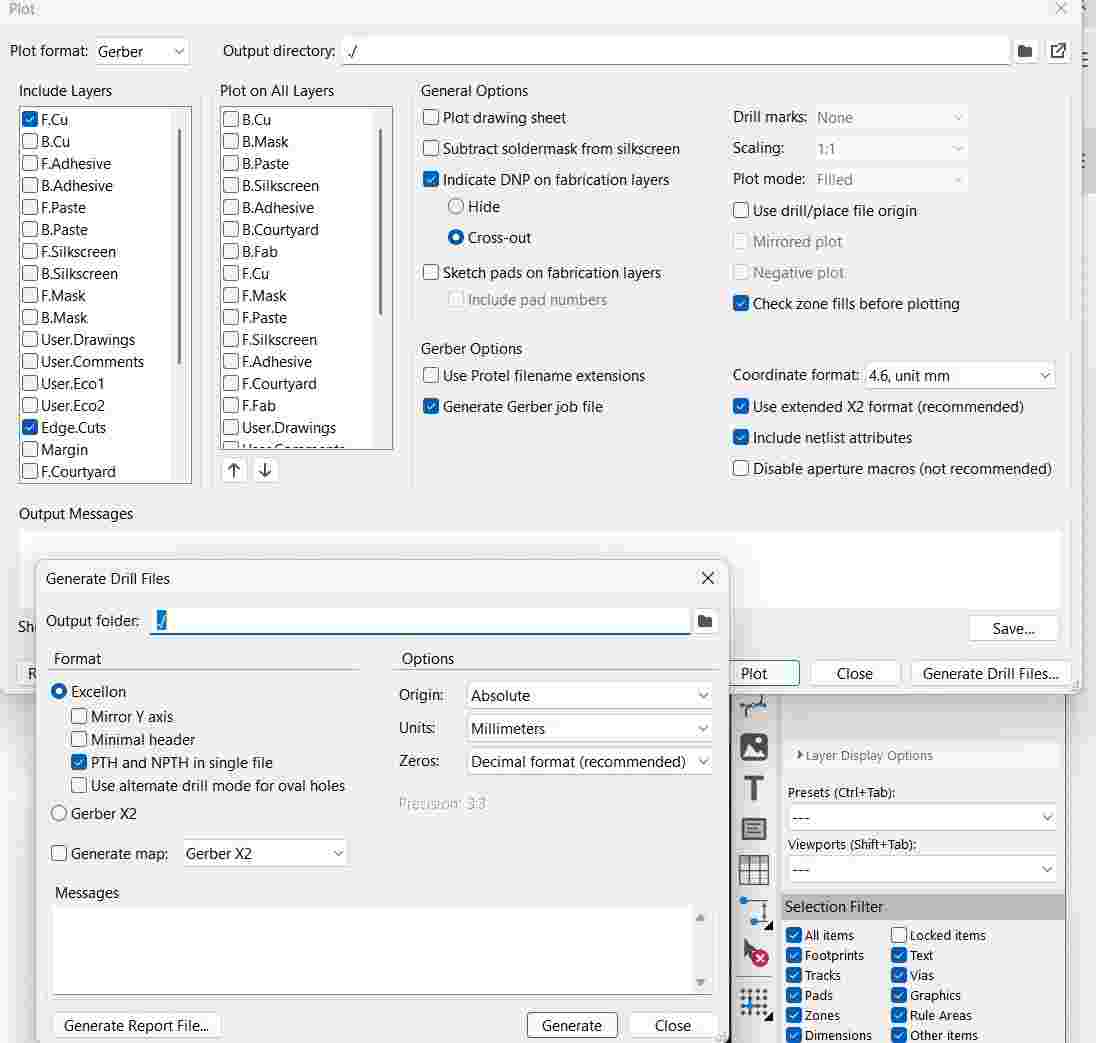Uncheck Edge.Cuts layer
This screenshot has width=1096, height=1043.
[x=30, y=427]
